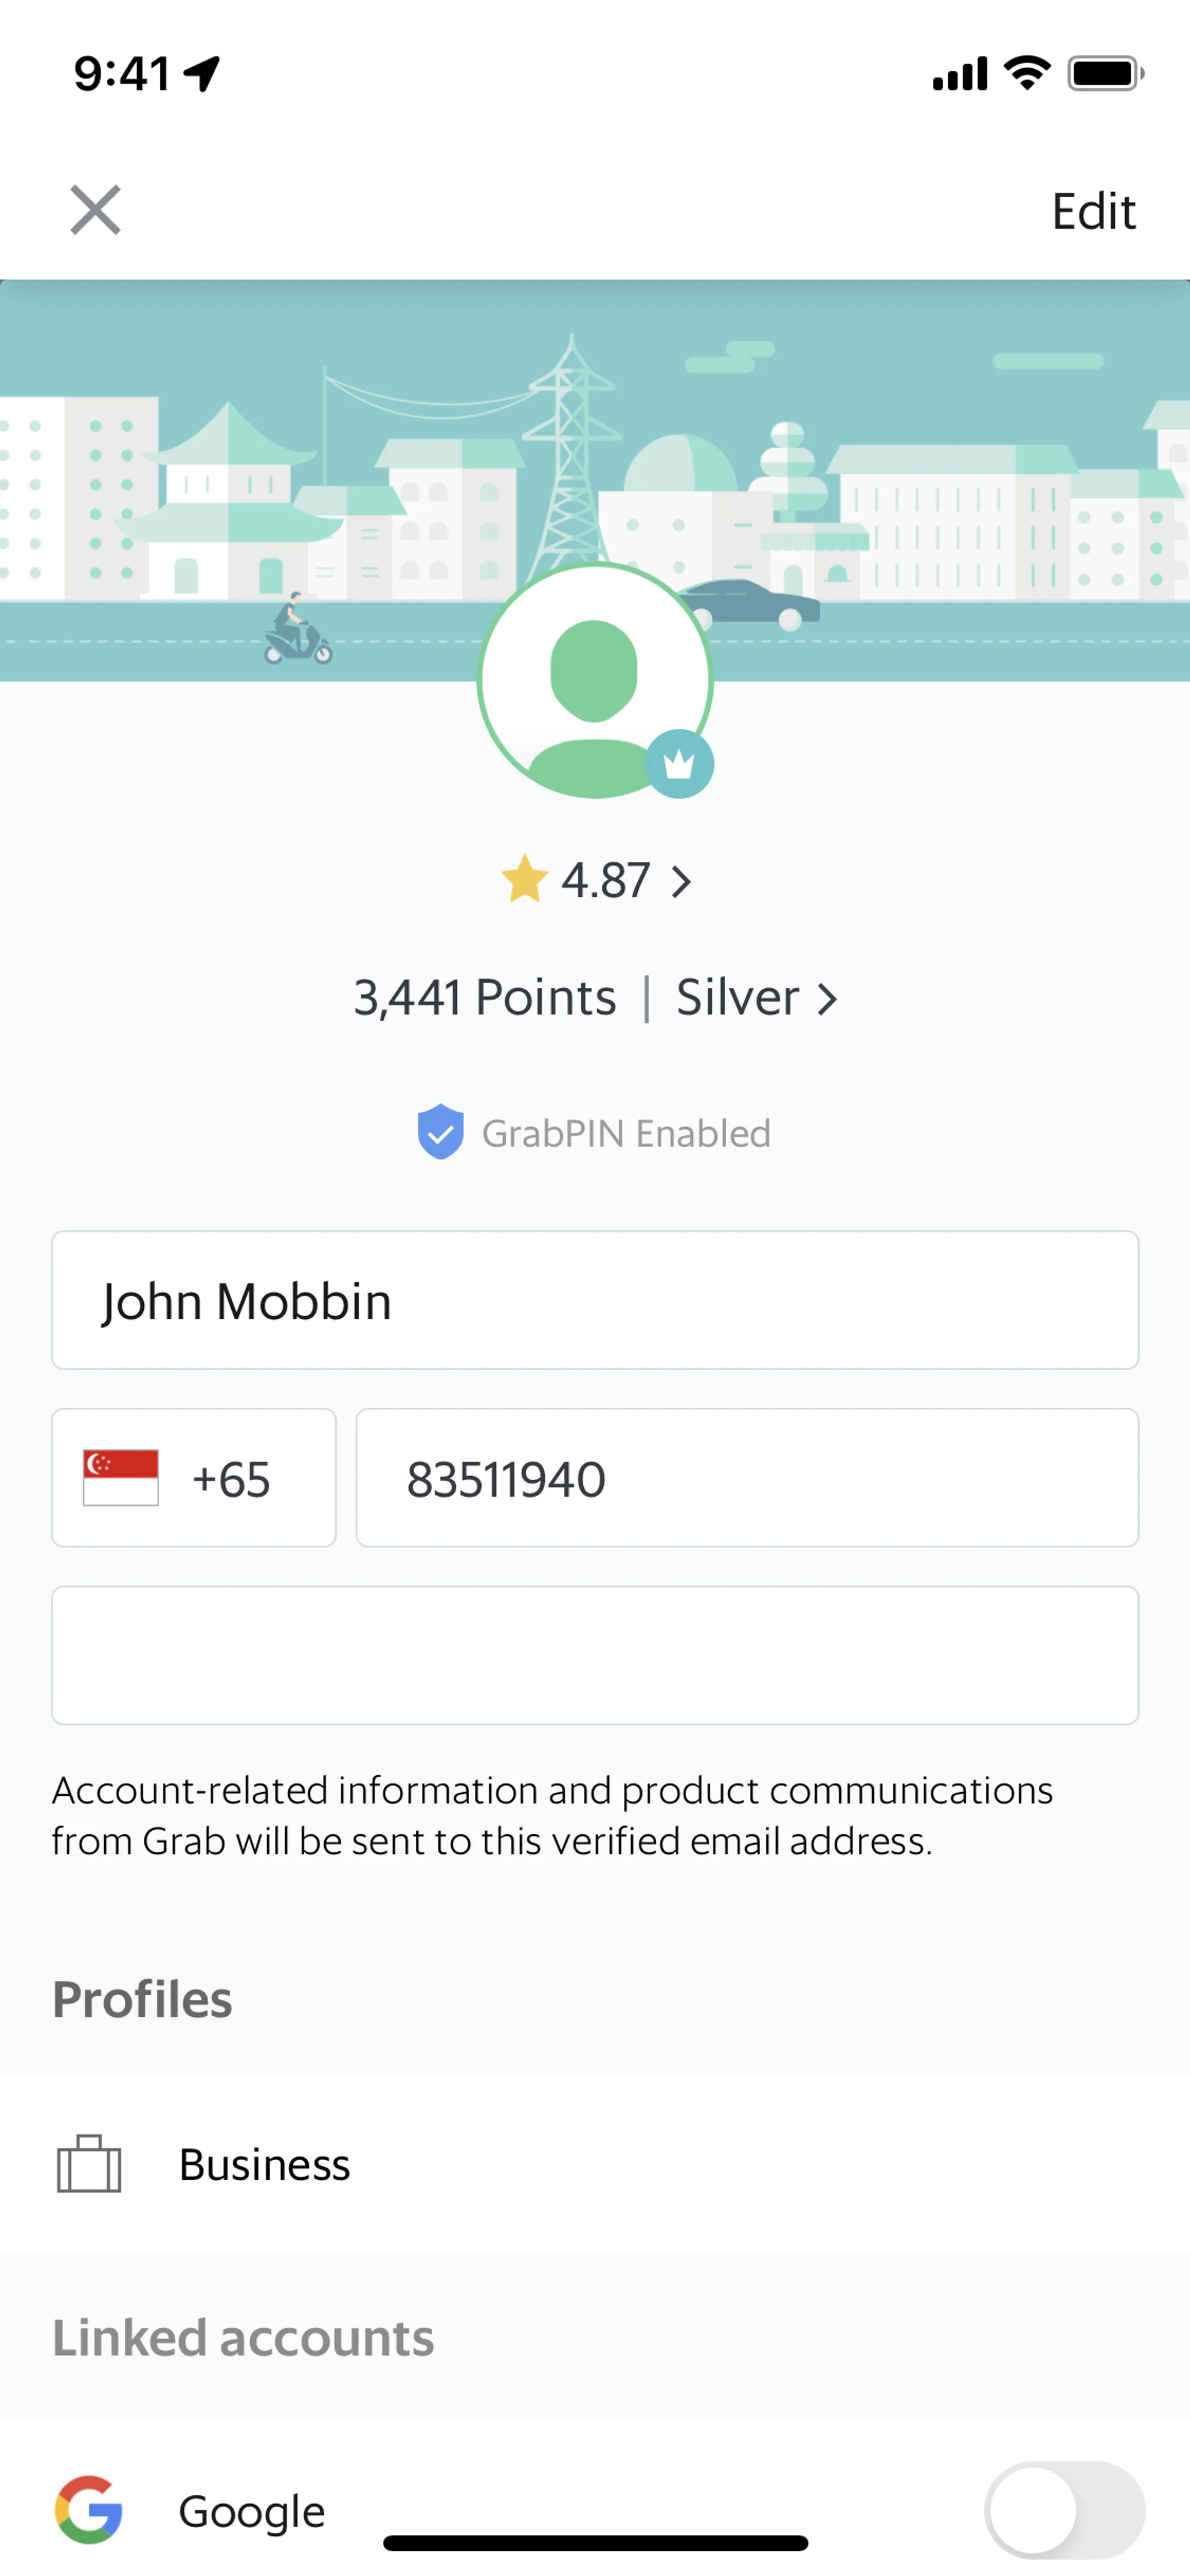This screenshot has height=2576, width=1190.
Task: Tap phone number field 83511940
Action: click(746, 1478)
